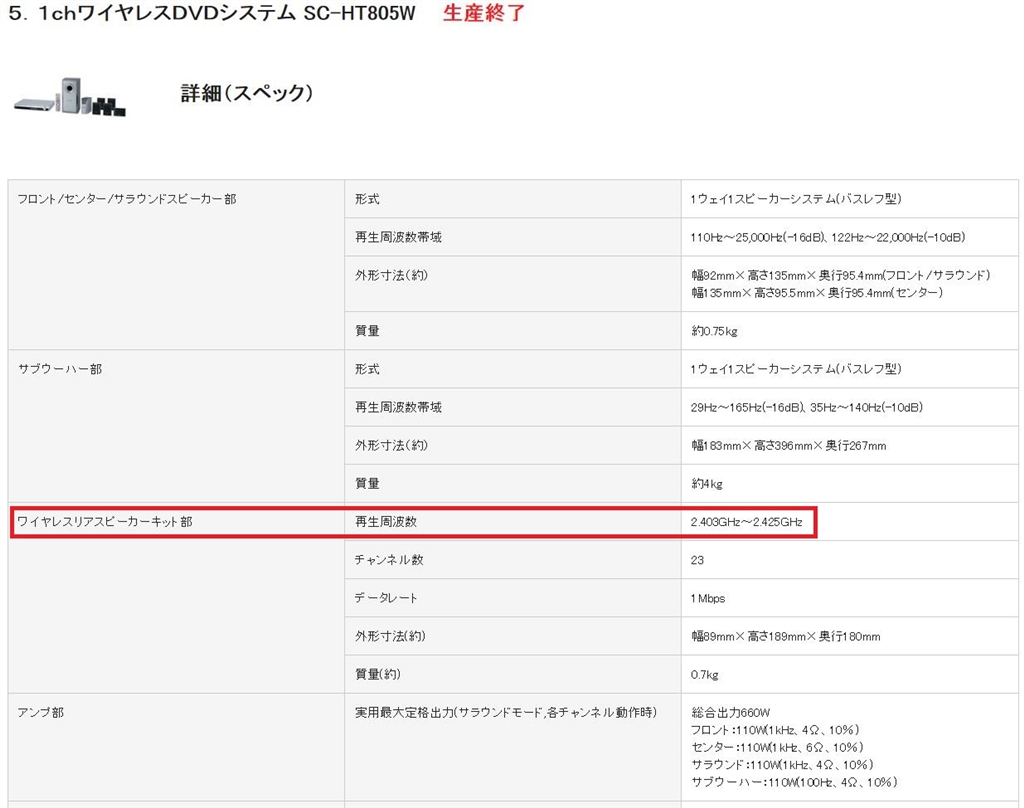Click the front speaker 1ウェイ1スピーカーシステム value
1024x808 pixels.
pyautogui.click(x=795, y=199)
